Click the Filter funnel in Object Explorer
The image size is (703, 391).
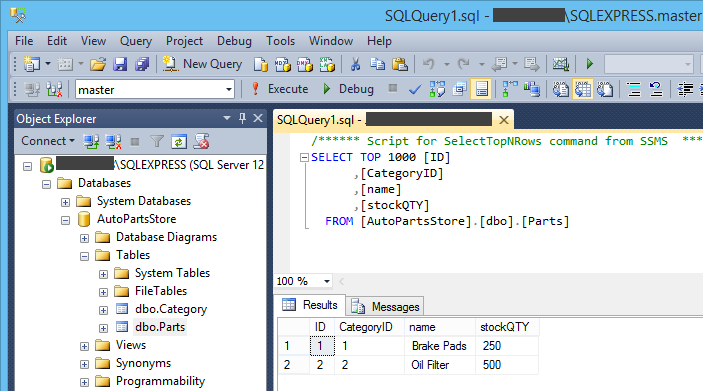(x=156, y=142)
